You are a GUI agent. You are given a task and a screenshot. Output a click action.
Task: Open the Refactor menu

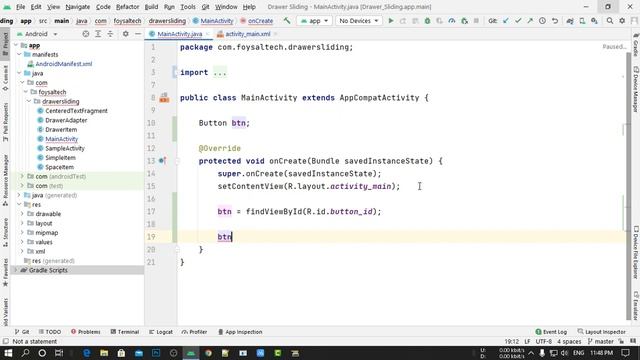click(127, 7)
